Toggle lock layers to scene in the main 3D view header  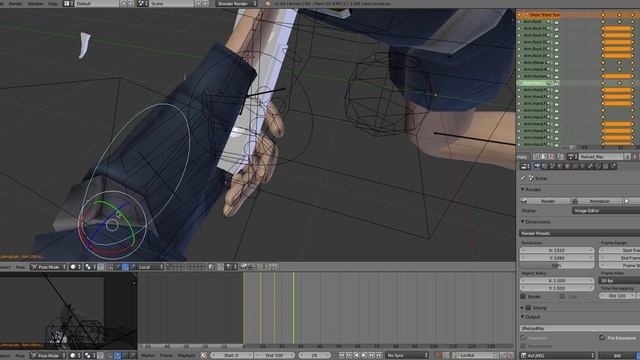211,267
